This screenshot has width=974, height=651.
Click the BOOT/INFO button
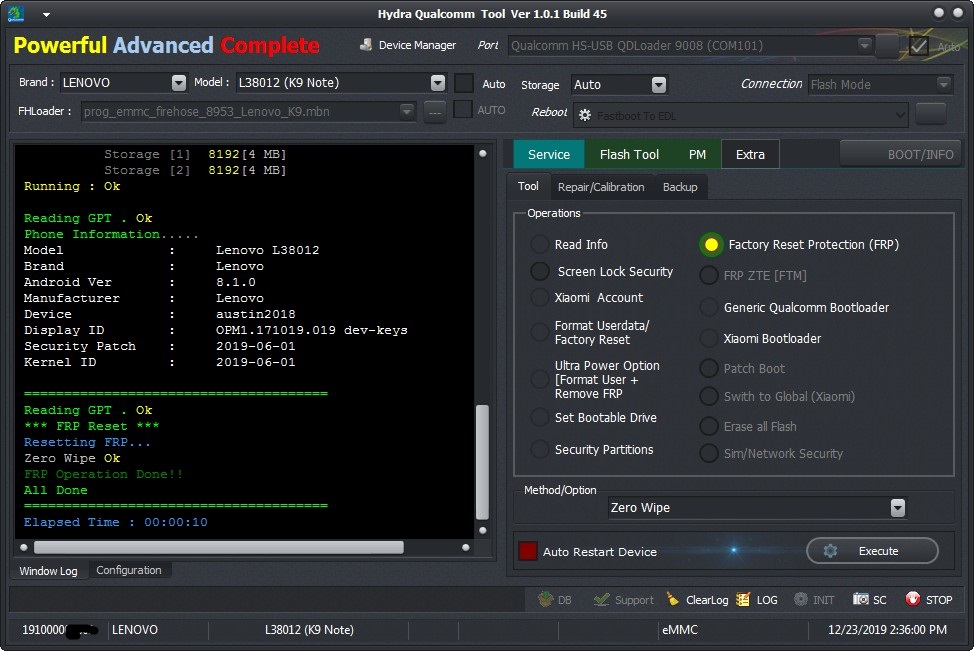[x=900, y=154]
